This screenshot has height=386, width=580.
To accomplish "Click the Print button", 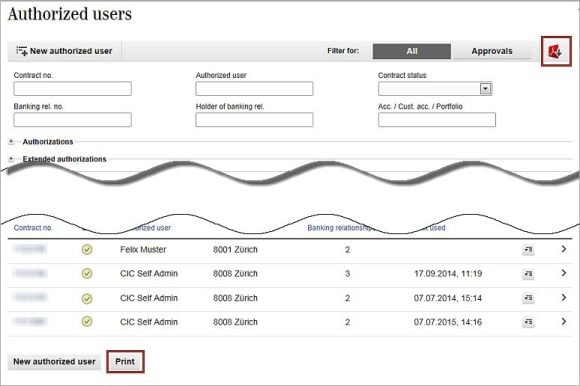I will pos(125,362).
